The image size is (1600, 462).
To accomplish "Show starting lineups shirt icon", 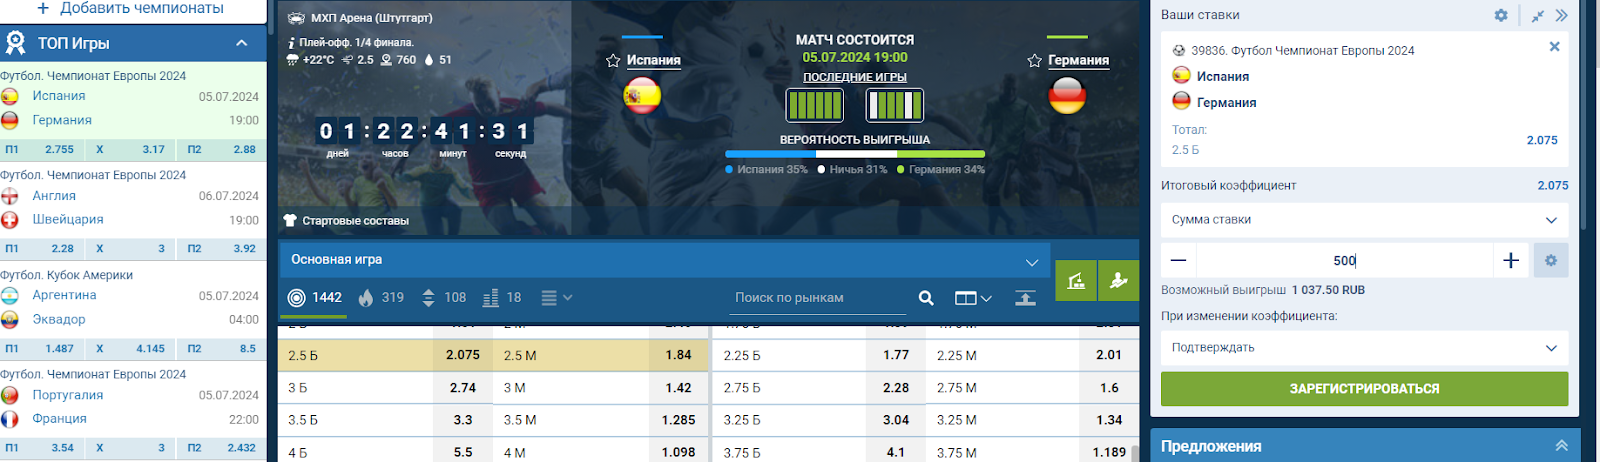I will (x=290, y=221).
